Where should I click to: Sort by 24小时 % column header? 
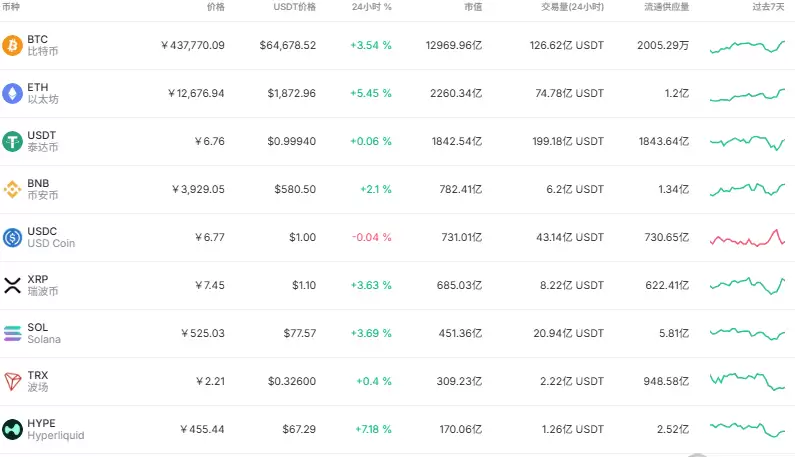(372, 7)
